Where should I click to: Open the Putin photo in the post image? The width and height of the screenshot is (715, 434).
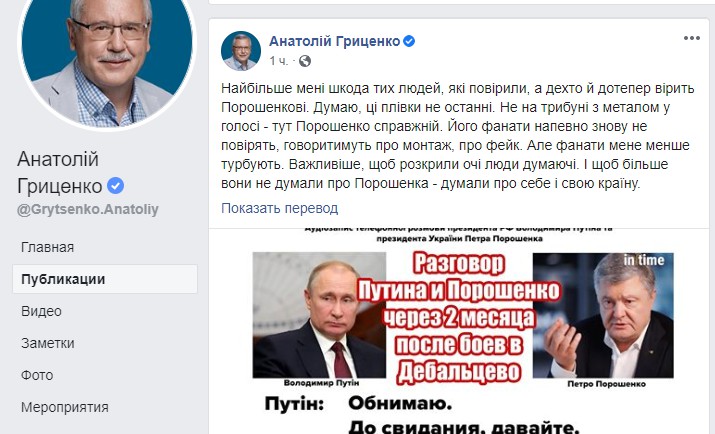(x=319, y=315)
